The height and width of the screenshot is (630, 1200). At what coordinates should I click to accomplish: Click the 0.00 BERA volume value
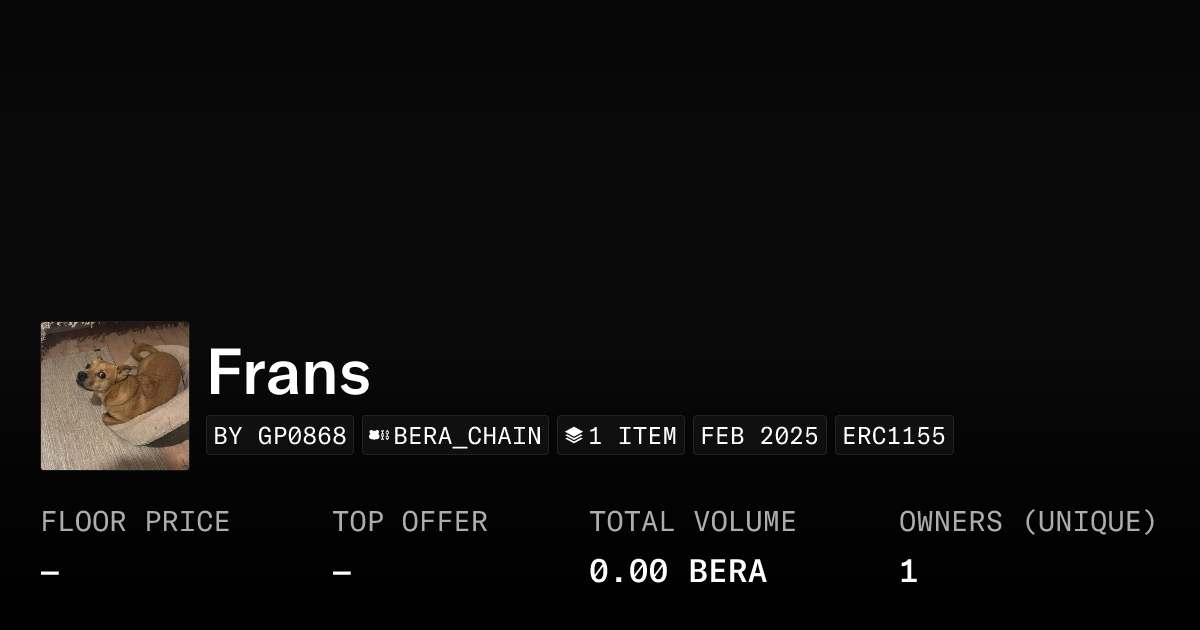coord(678,570)
